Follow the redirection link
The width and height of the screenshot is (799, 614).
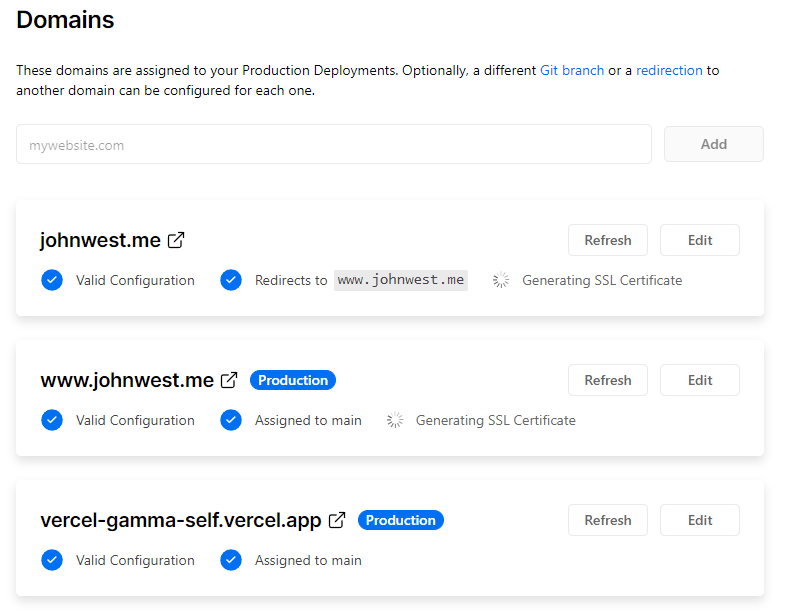(x=669, y=71)
